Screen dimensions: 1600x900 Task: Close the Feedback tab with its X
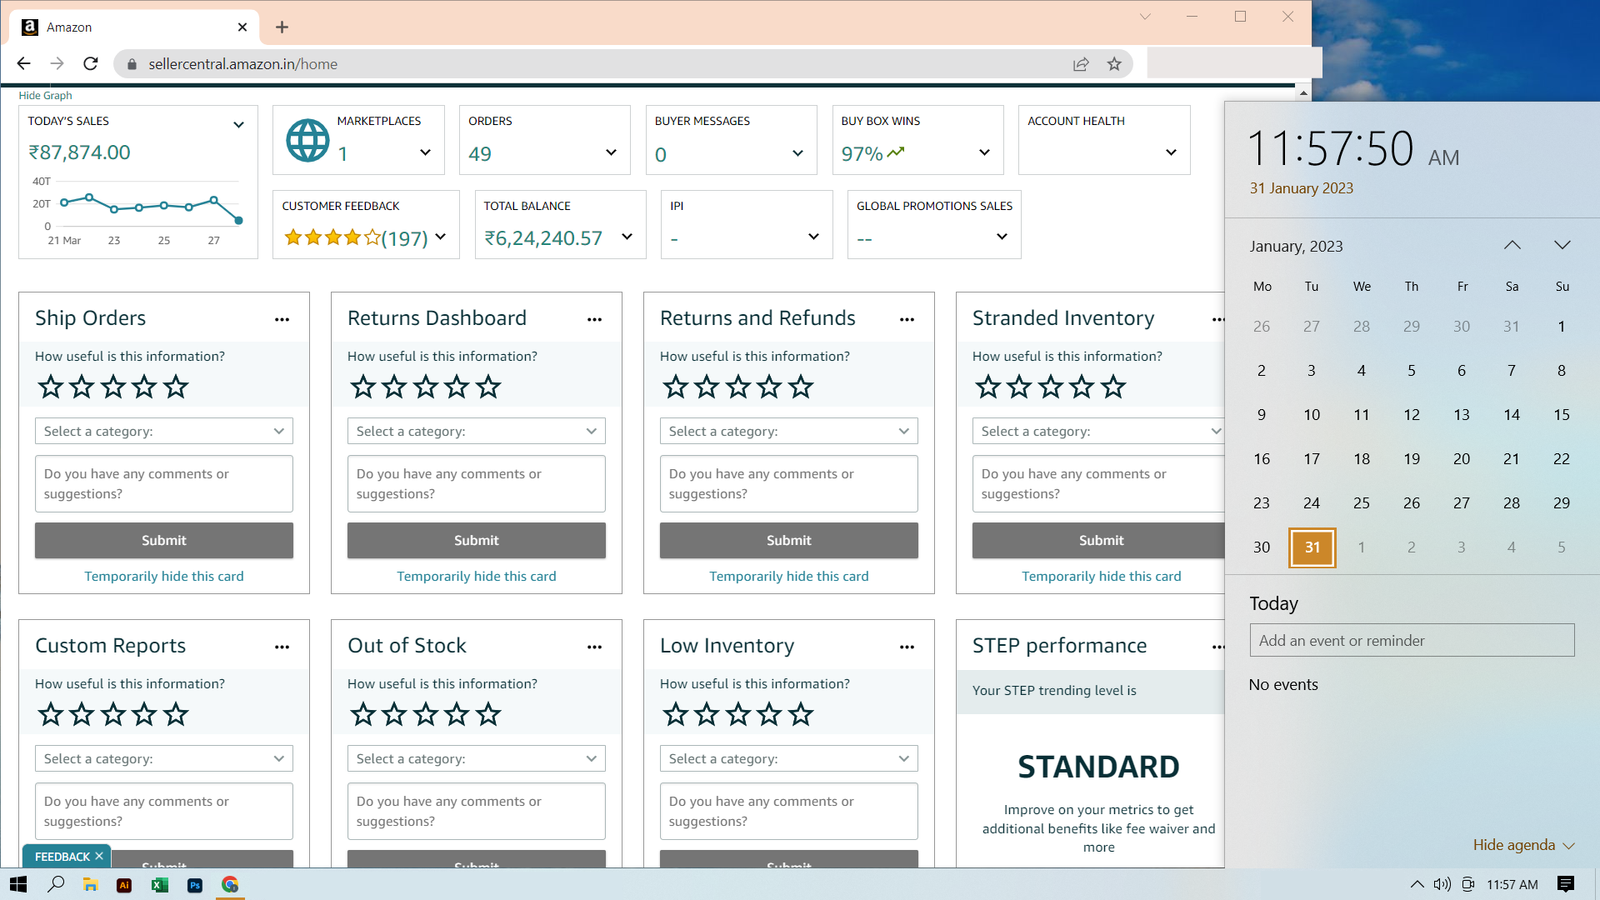point(99,857)
